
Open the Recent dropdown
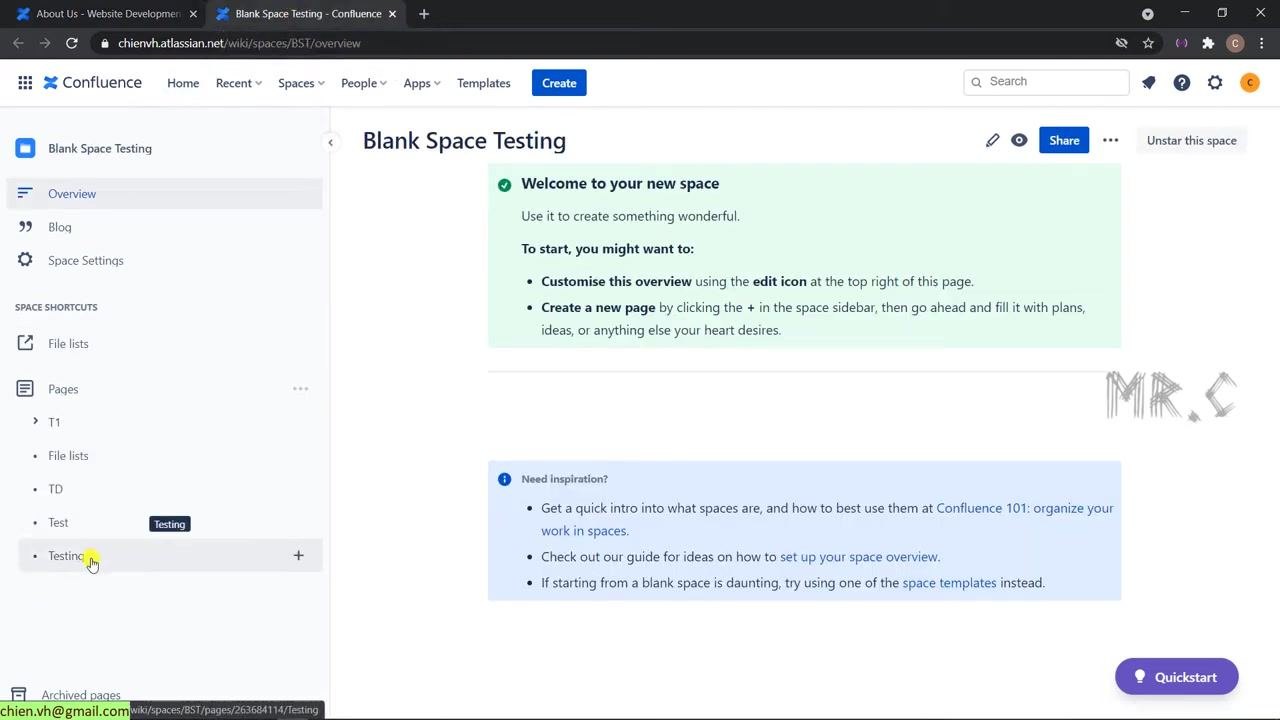238,83
